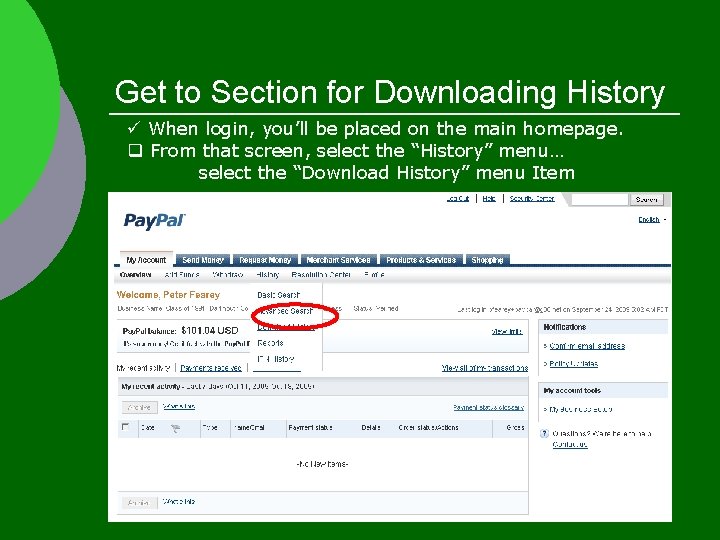Click the lower What's this link

[179, 501]
